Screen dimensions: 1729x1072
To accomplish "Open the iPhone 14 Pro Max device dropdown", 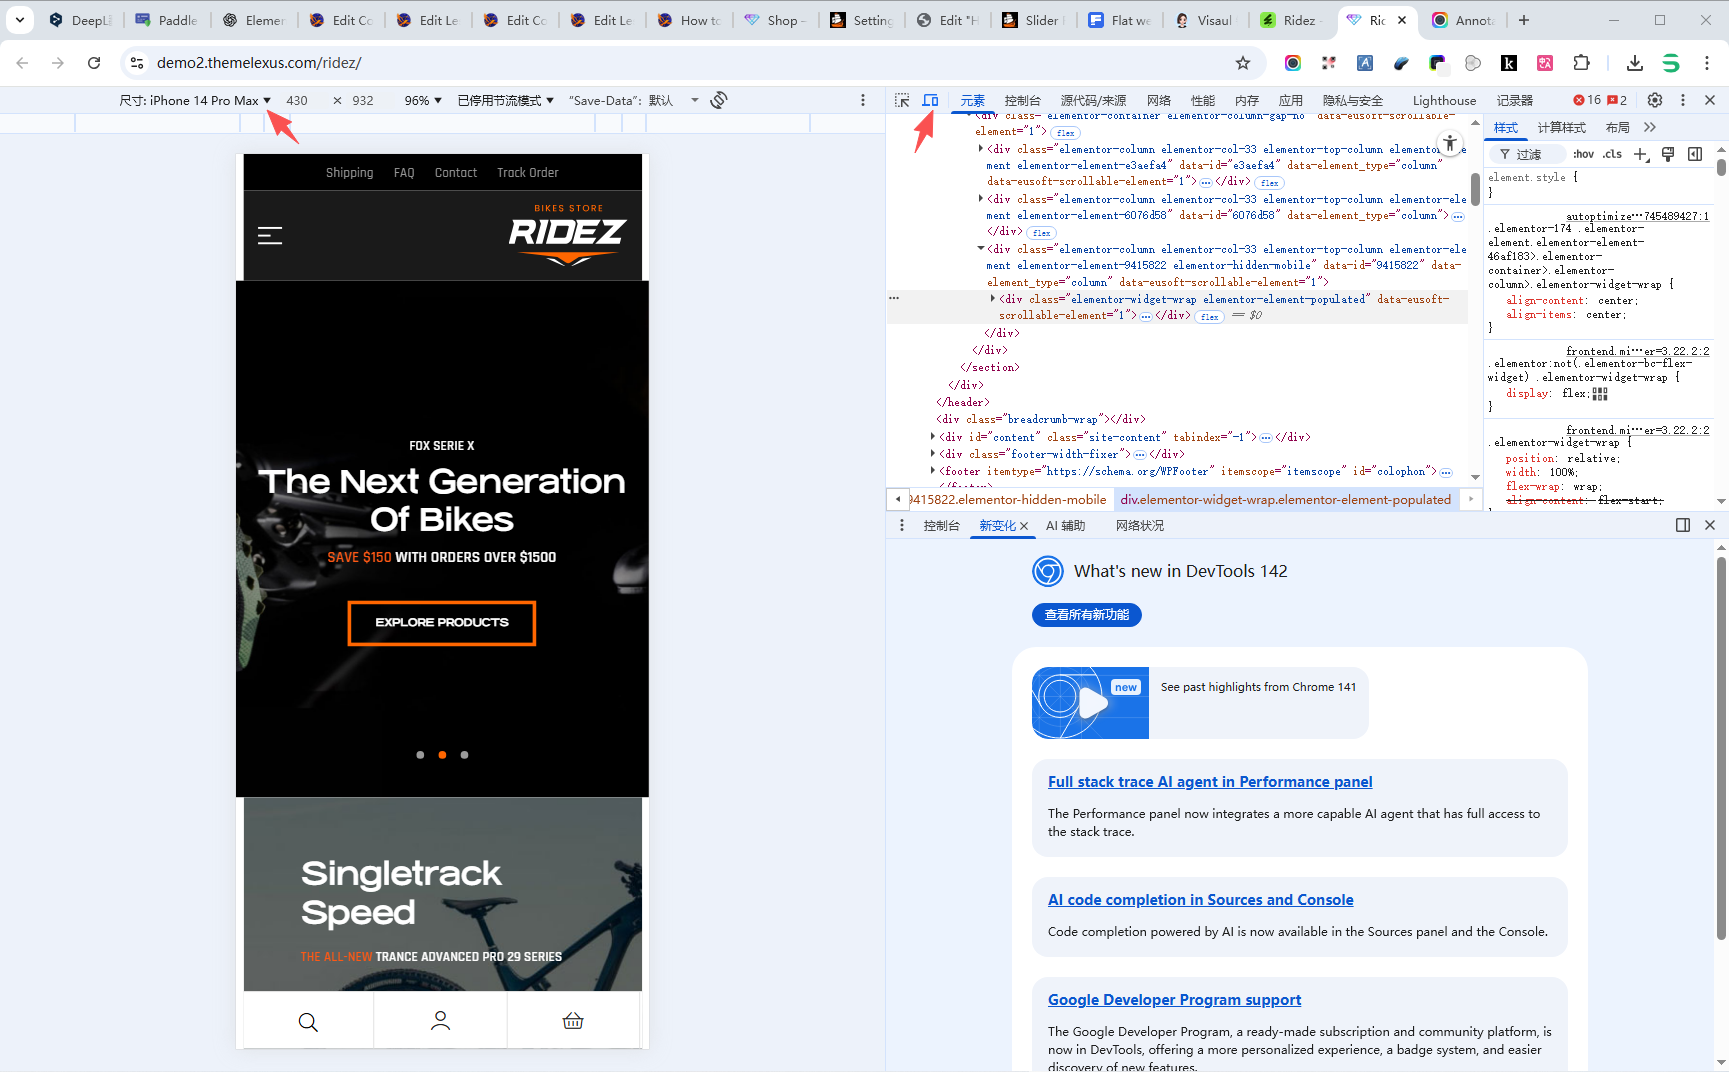I will [x=196, y=100].
